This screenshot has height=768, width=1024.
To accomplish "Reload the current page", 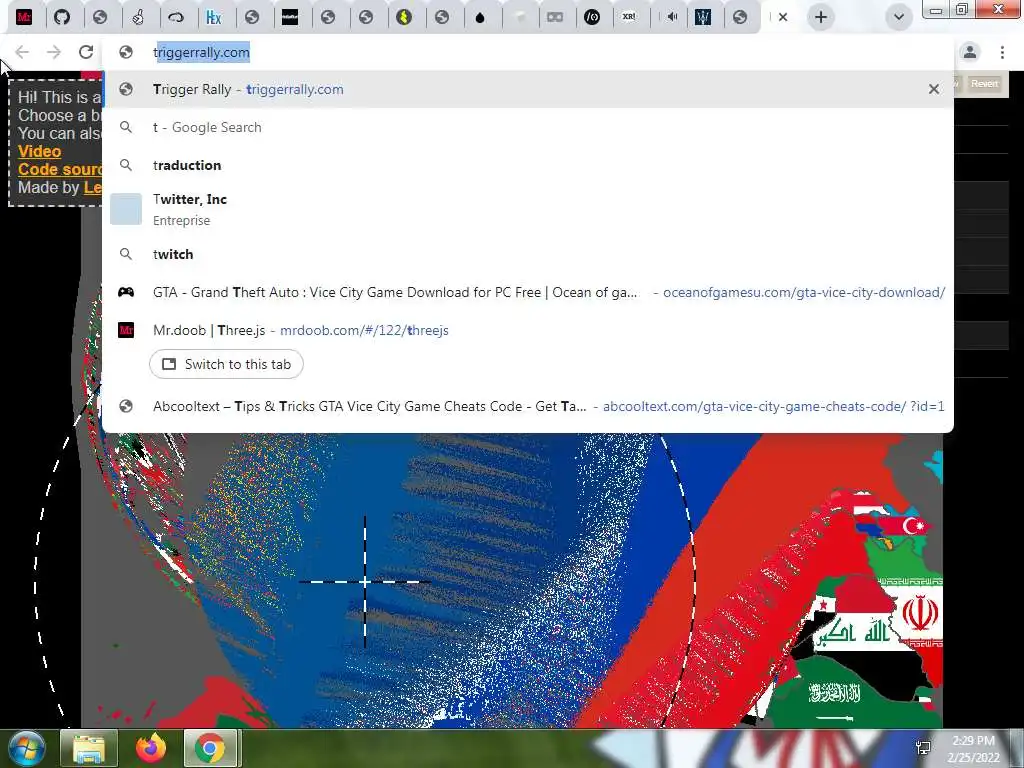I will (x=86, y=52).
